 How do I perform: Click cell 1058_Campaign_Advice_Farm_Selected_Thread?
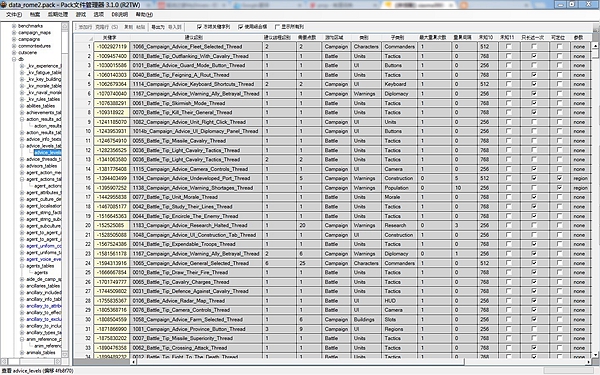(196, 320)
